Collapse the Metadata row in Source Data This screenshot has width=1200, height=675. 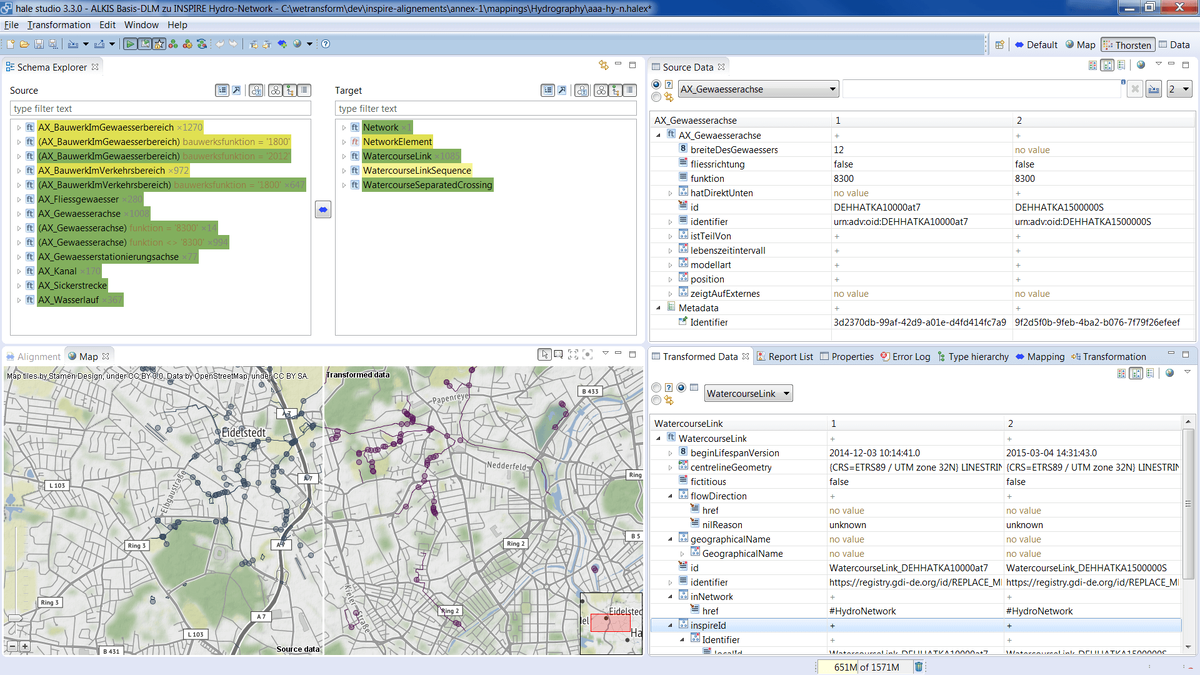(x=657, y=308)
